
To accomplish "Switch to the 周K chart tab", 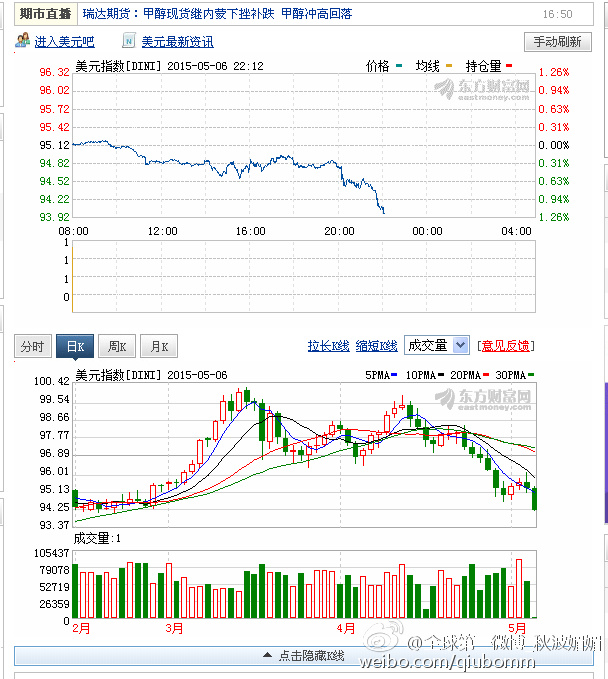I will coord(116,346).
